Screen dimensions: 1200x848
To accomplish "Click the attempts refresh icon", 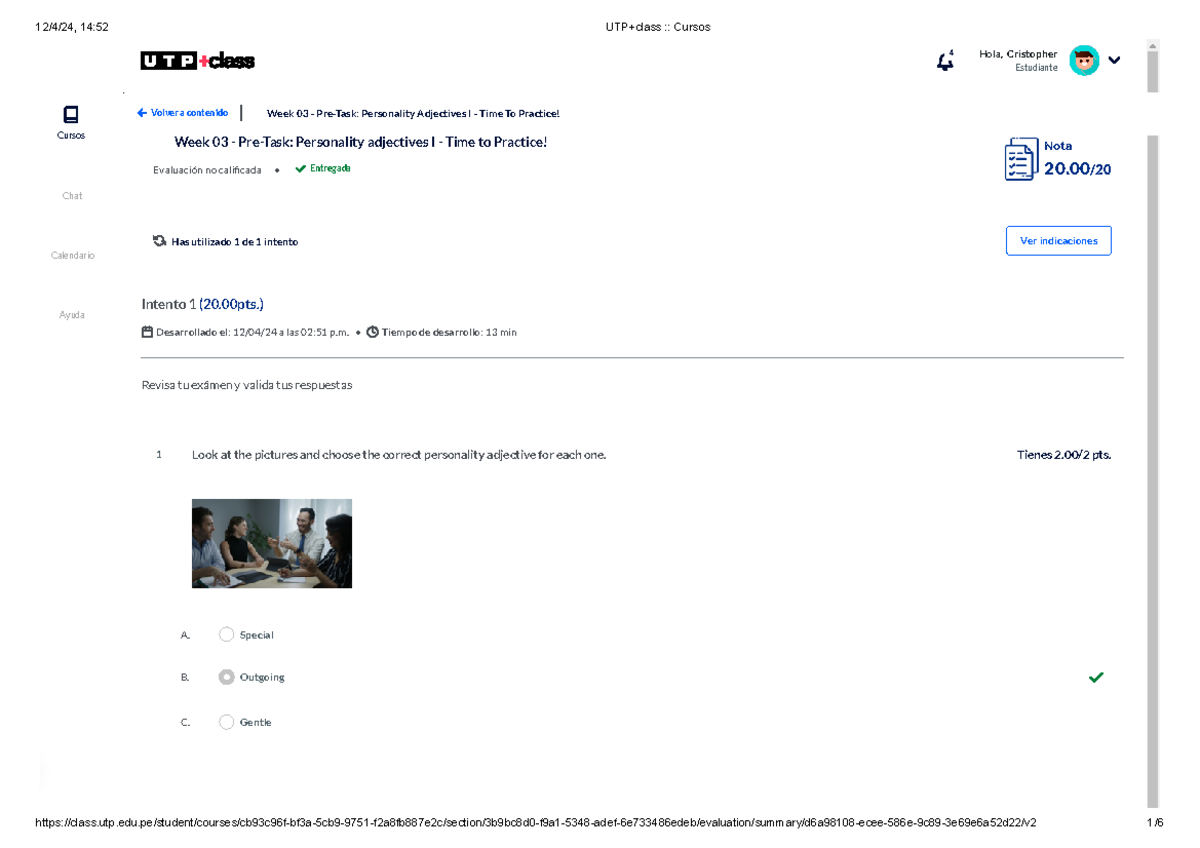I will click(x=159, y=241).
